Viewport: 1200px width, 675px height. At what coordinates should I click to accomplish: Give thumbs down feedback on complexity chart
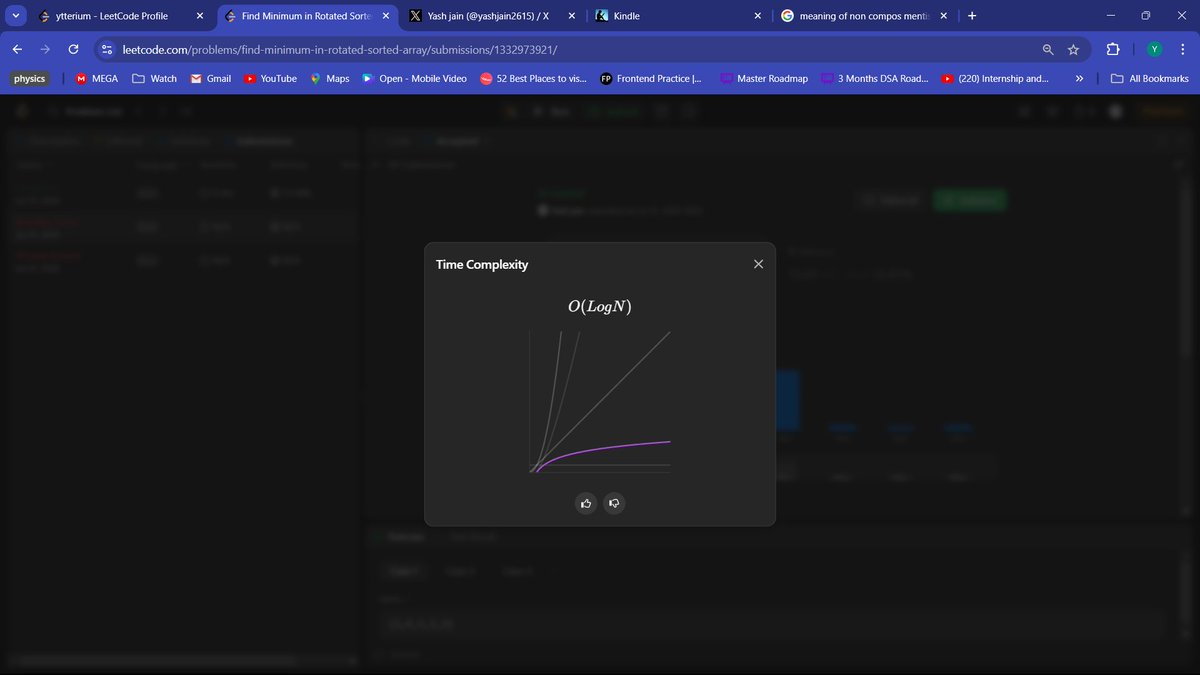point(614,503)
